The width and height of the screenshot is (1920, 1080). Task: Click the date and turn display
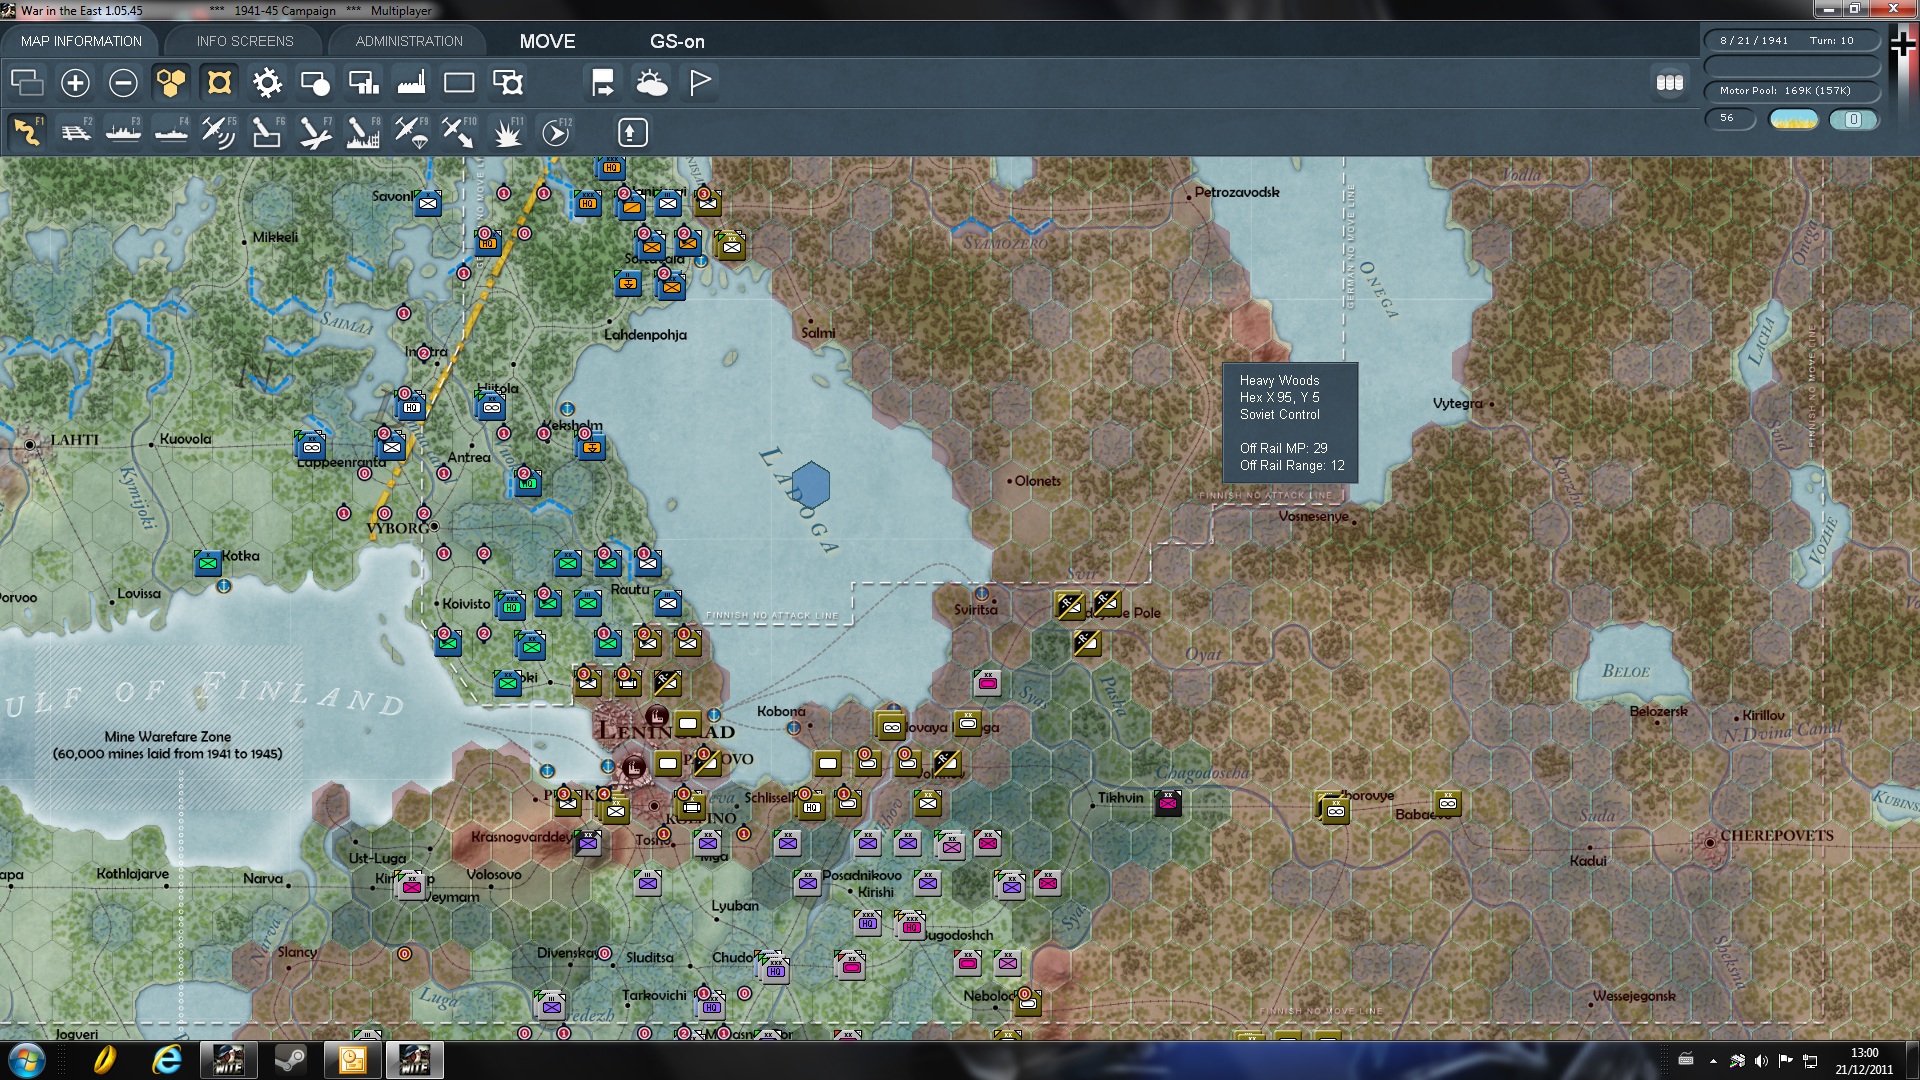point(1791,41)
